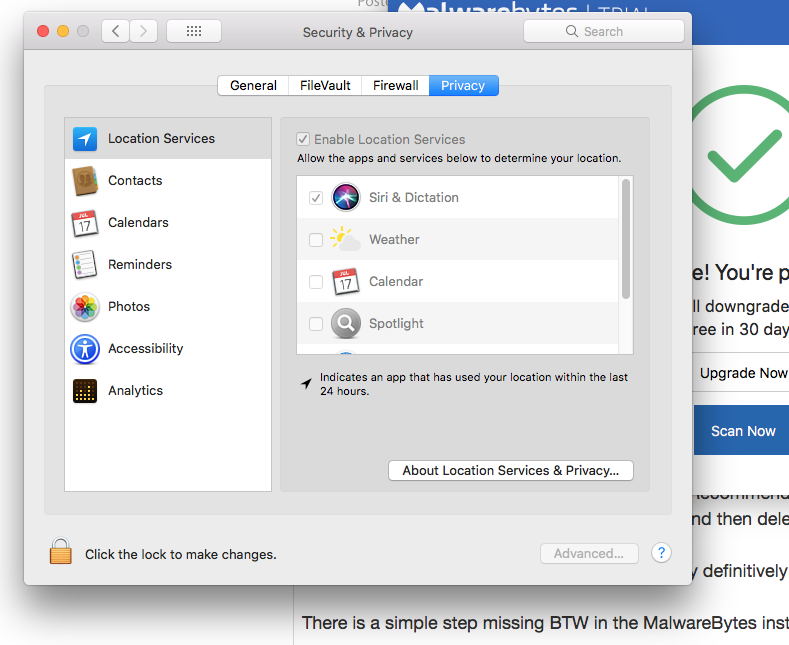Click Scan Now in Malwarebytes window
This screenshot has width=789, height=645.
click(742, 431)
